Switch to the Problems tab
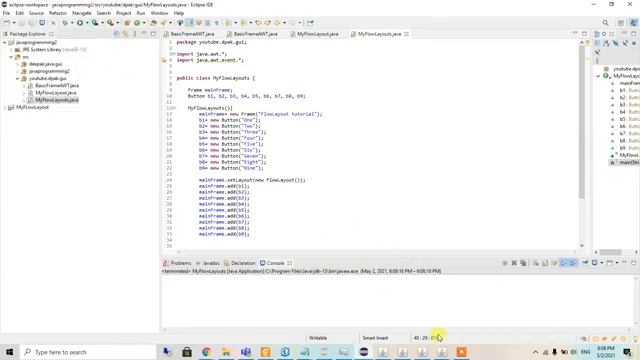The image size is (640, 360). [x=177, y=263]
